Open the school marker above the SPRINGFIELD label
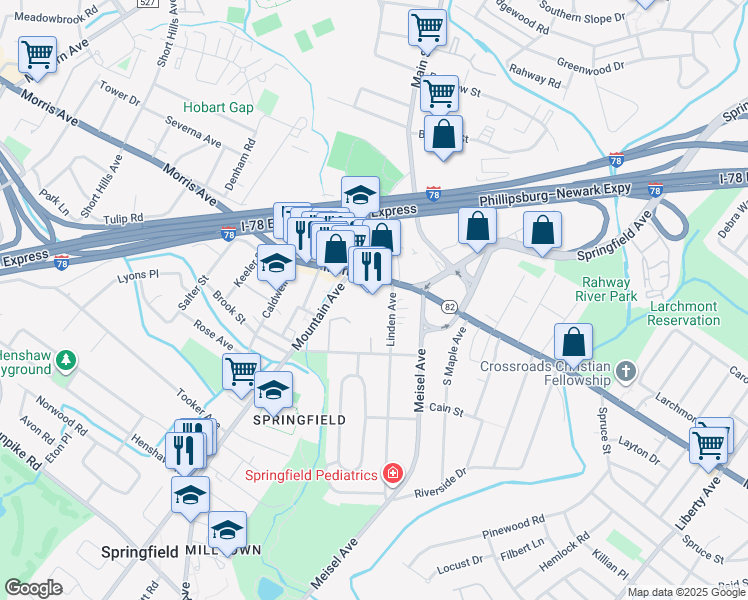The height and width of the screenshot is (600, 748). pyautogui.click(x=273, y=391)
